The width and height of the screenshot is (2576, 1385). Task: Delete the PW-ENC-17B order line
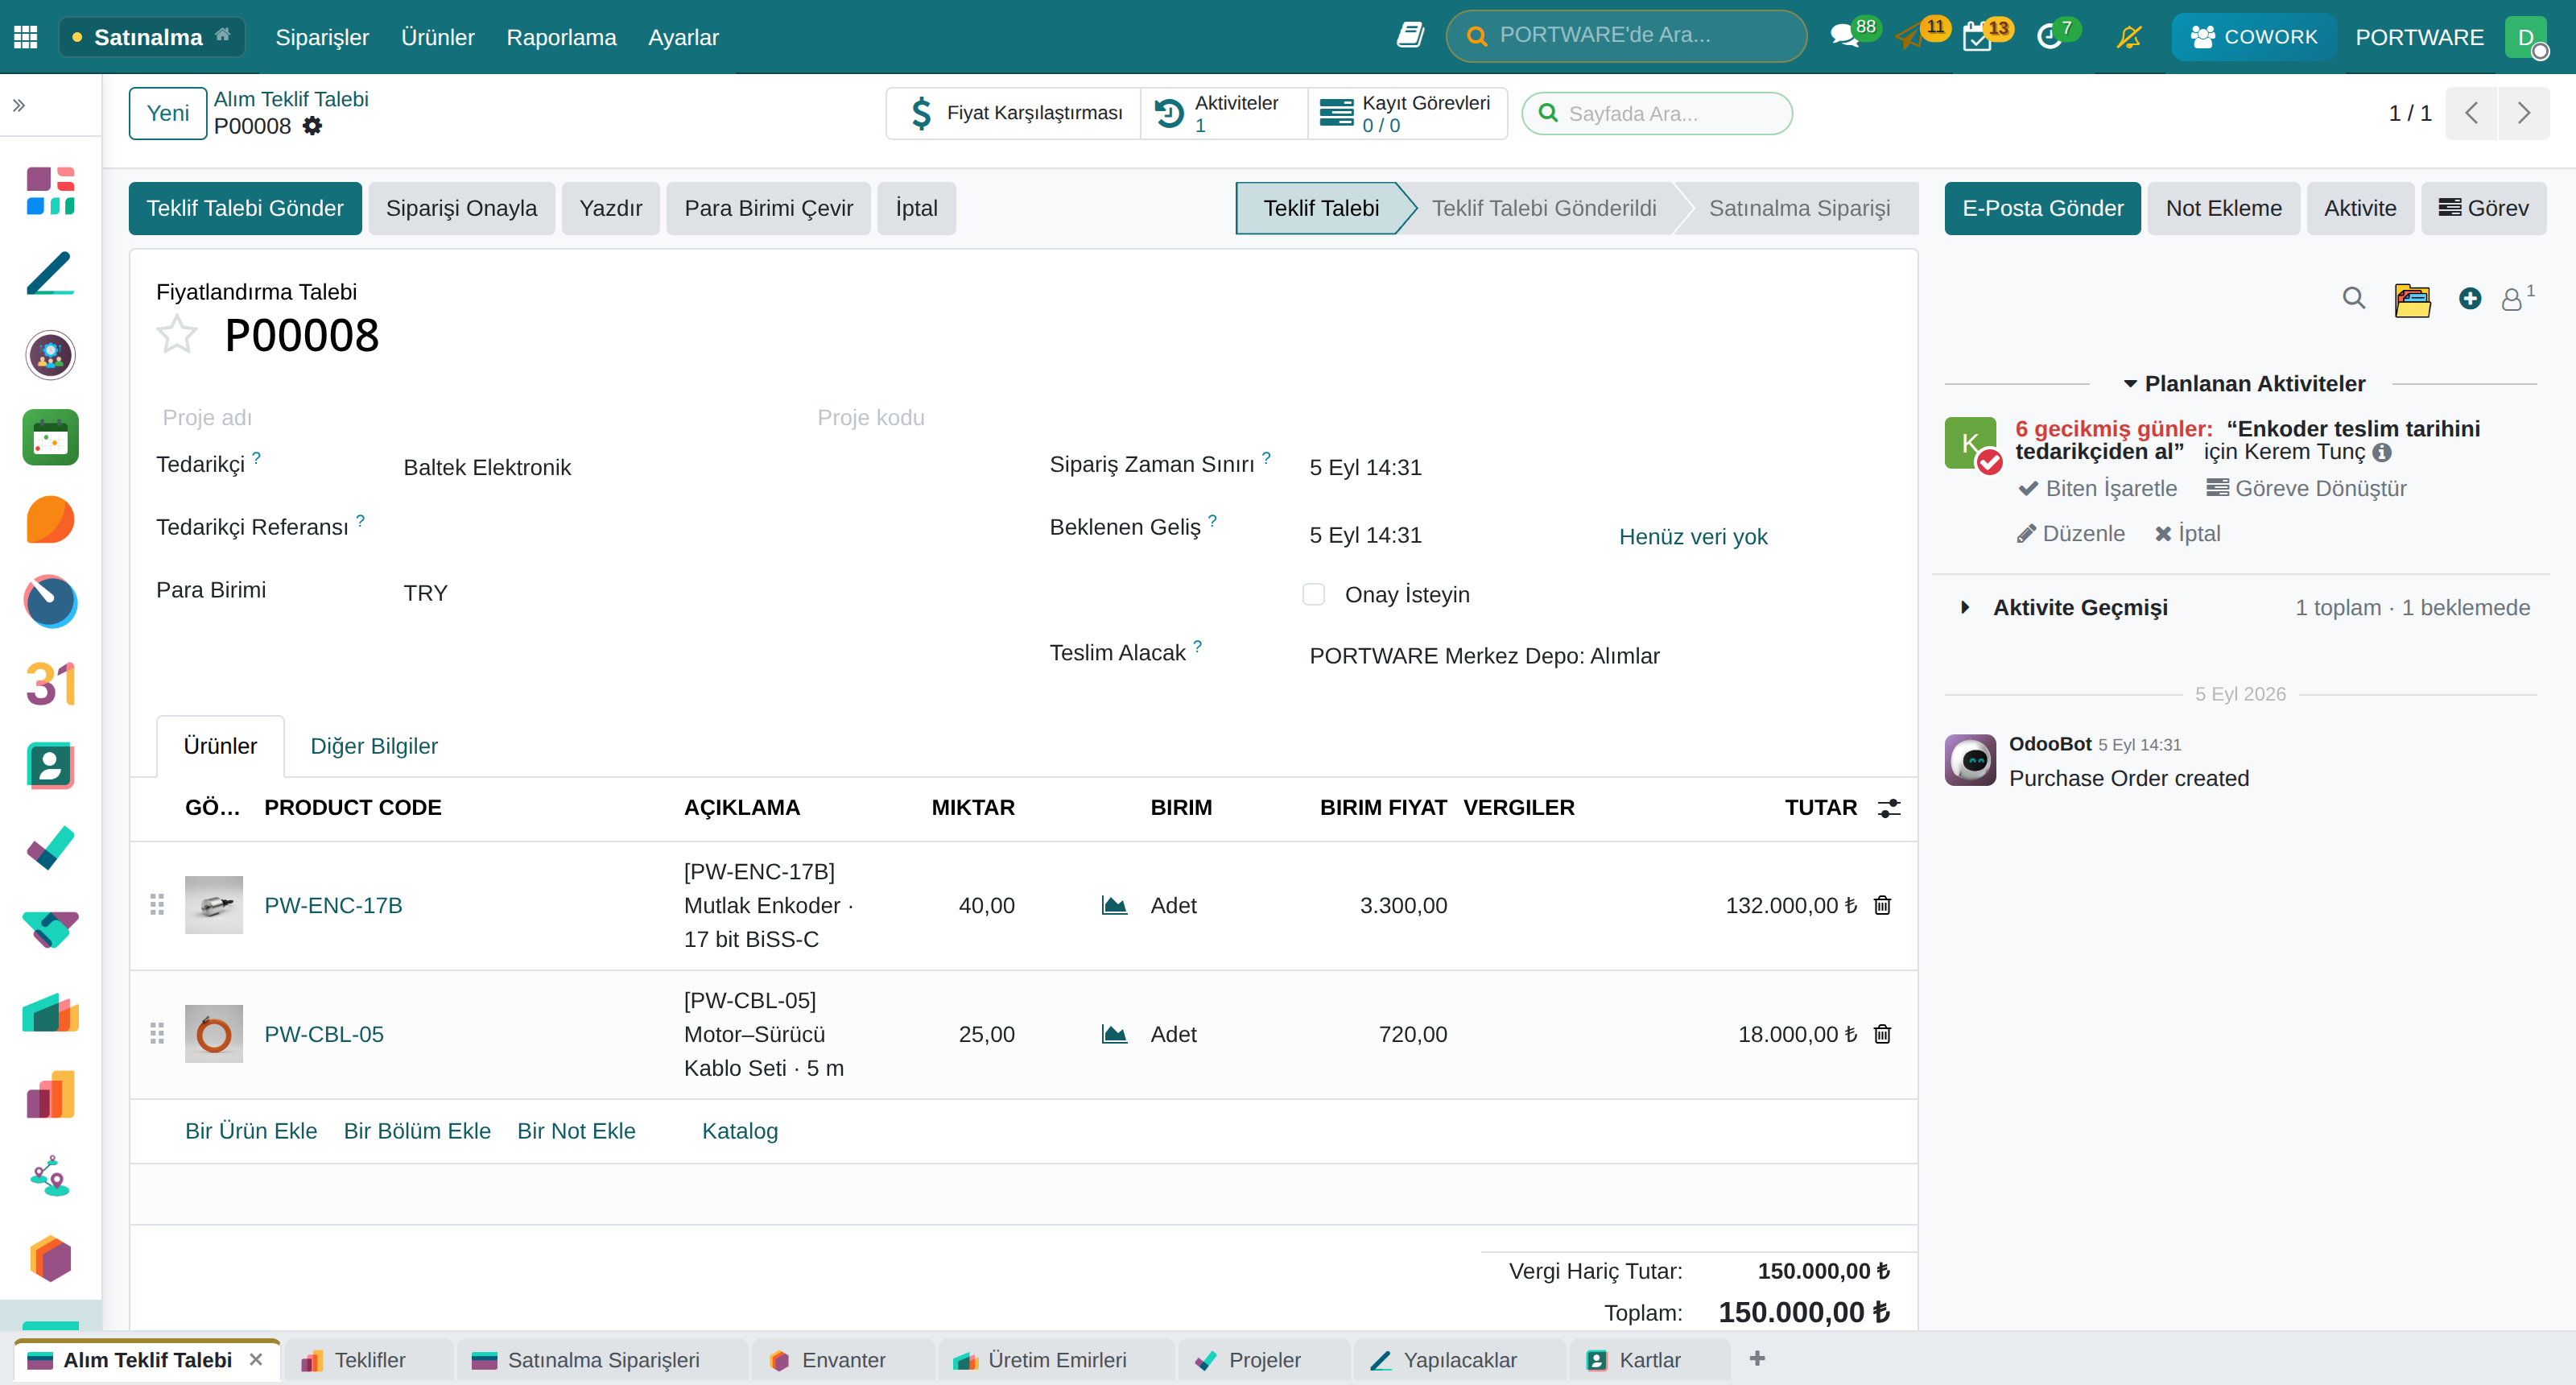coord(1882,905)
